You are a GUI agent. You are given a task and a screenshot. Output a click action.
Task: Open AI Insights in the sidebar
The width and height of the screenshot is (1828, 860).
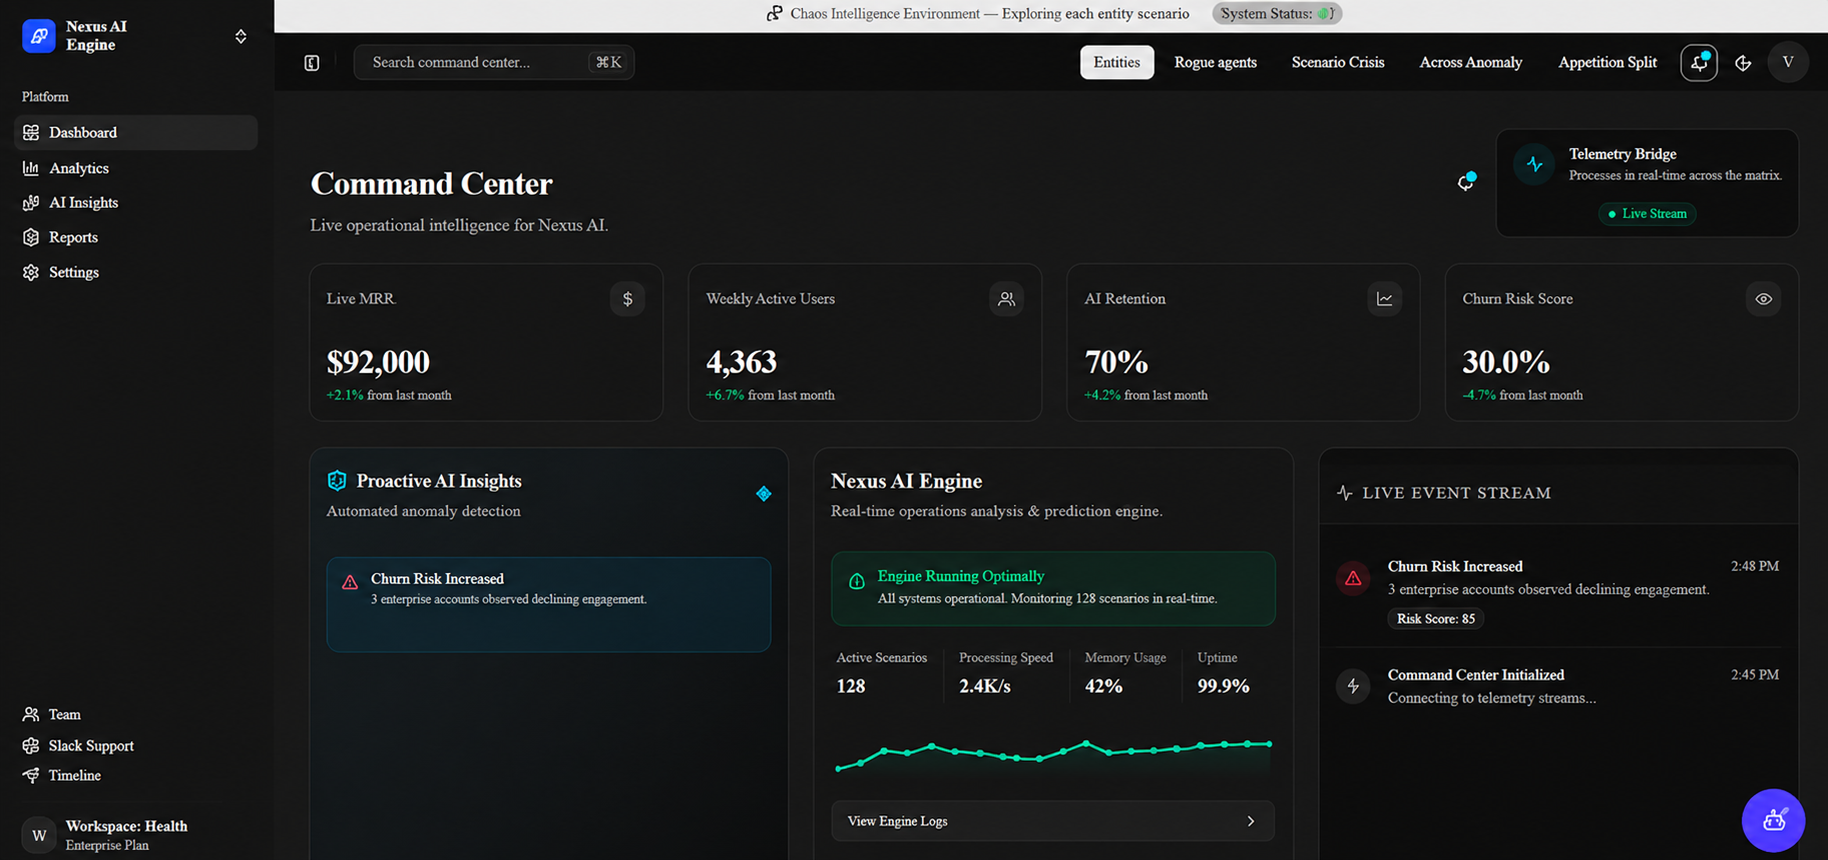pyautogui.click(x=136, y=202)
